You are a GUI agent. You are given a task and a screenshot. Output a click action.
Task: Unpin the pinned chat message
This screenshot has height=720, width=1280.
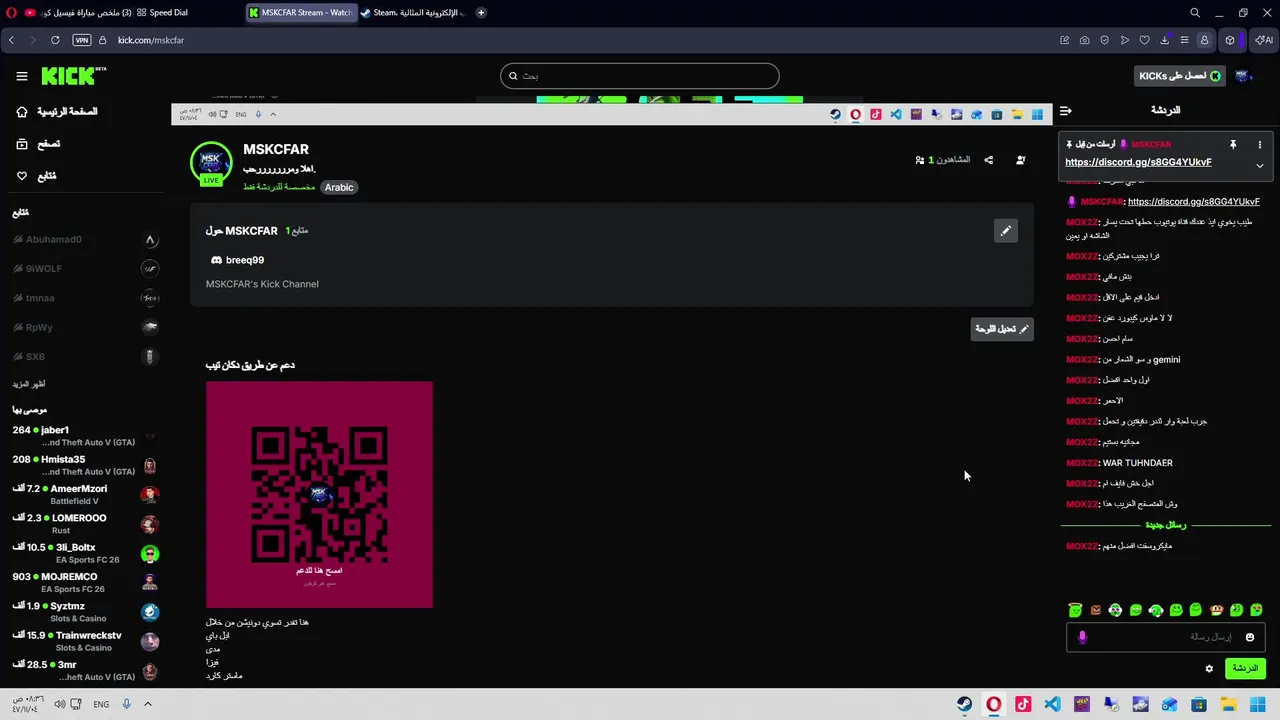(x=1233, y=145)
